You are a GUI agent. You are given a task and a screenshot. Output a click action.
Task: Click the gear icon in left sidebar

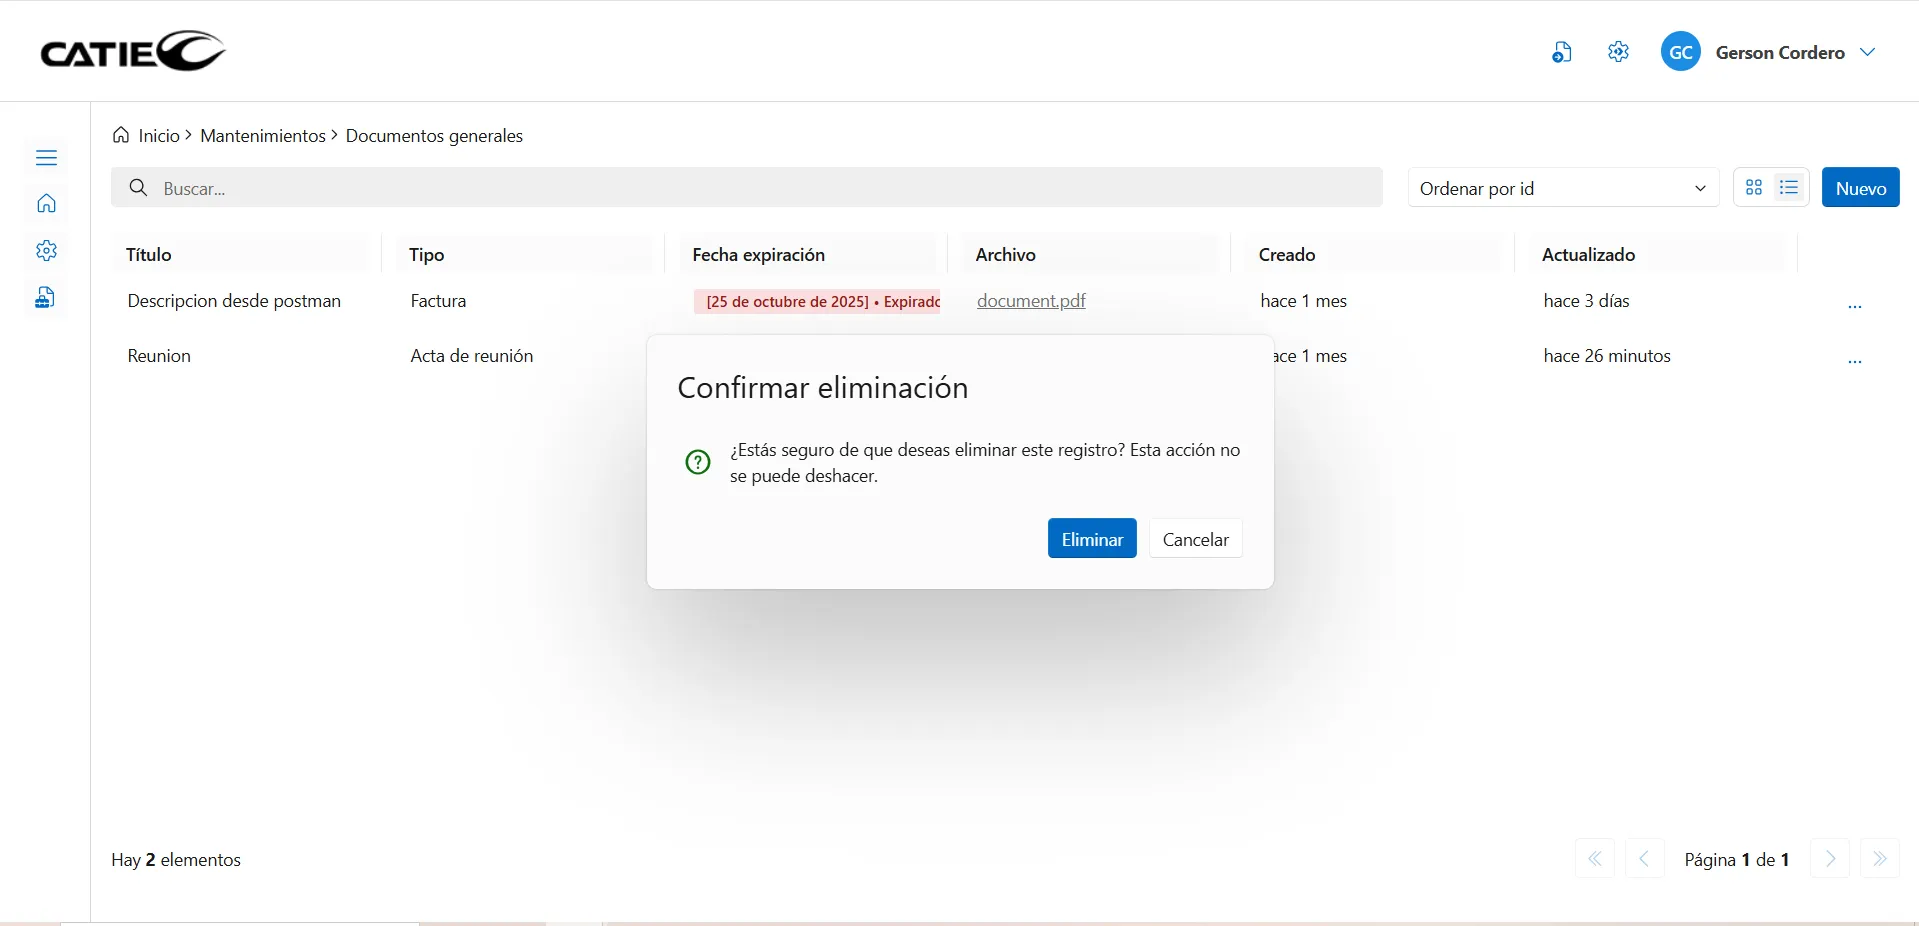point(46,251)
